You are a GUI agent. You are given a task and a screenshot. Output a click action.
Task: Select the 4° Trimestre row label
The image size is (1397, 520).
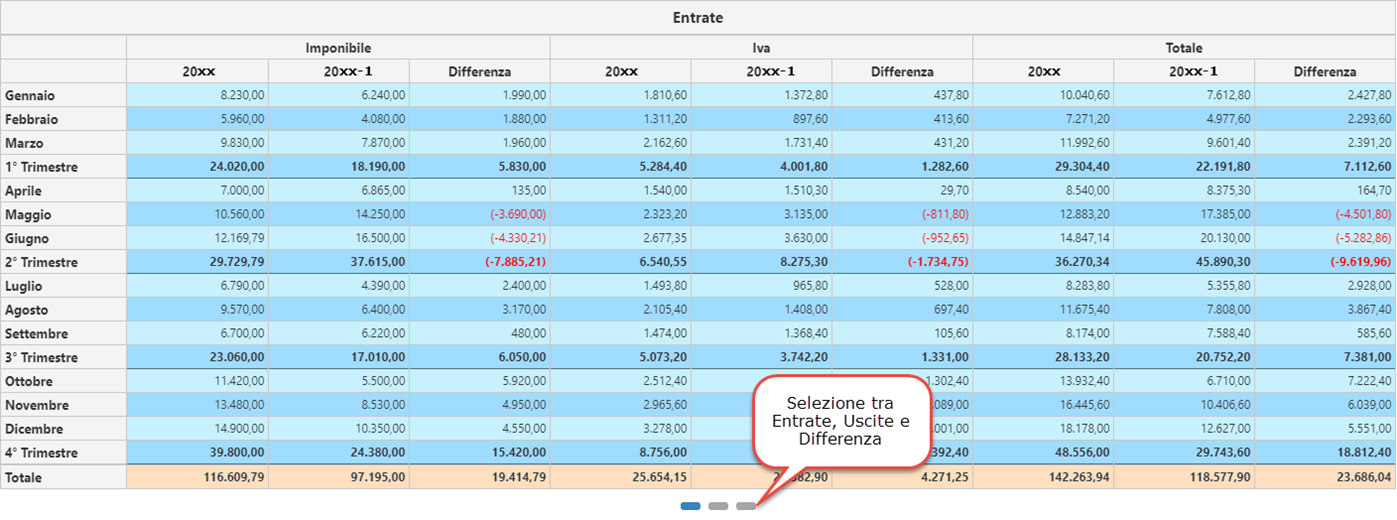click(41, 453)
